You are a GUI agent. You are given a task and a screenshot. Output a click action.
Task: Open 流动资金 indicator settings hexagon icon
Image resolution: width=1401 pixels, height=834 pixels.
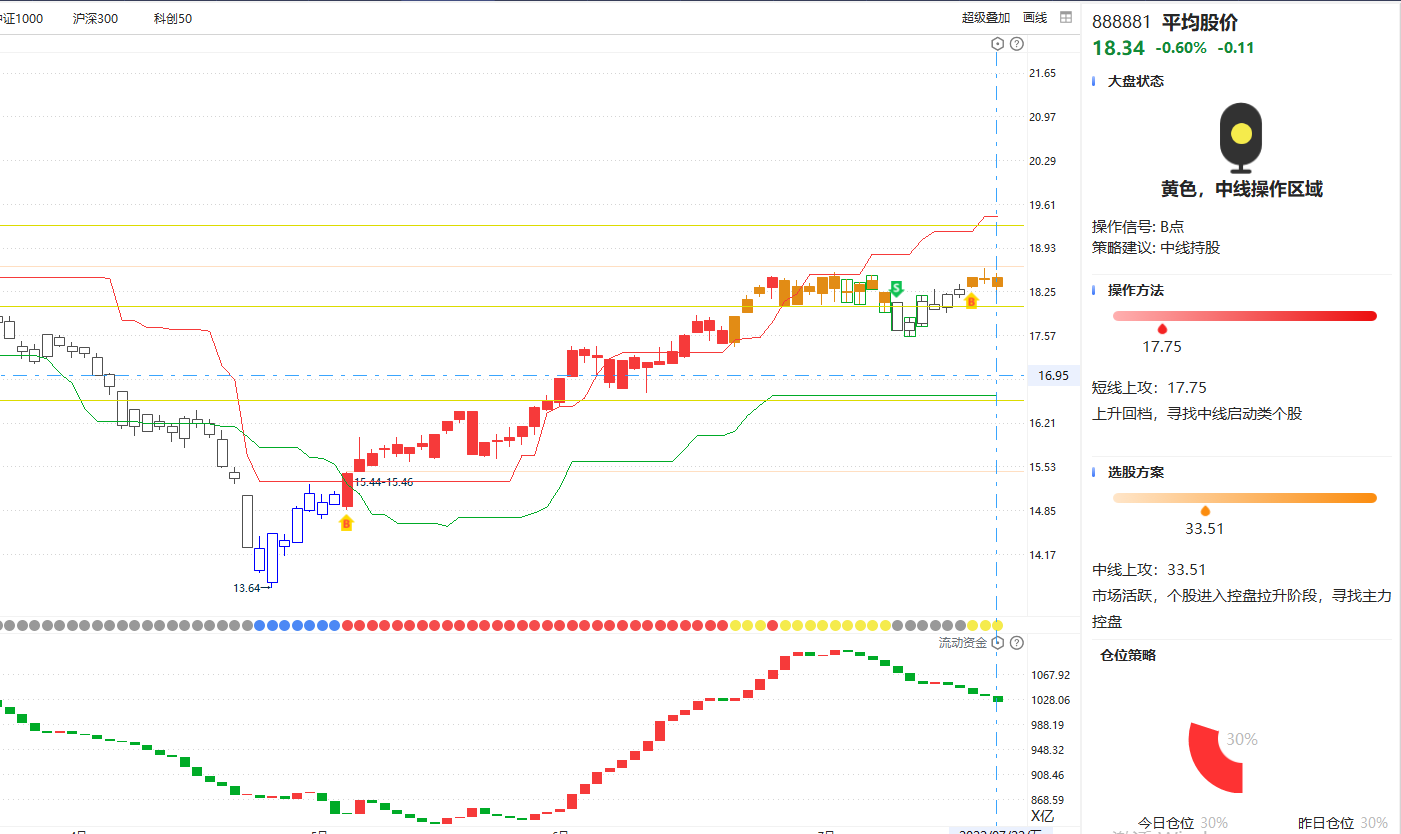tap(997, 642)
